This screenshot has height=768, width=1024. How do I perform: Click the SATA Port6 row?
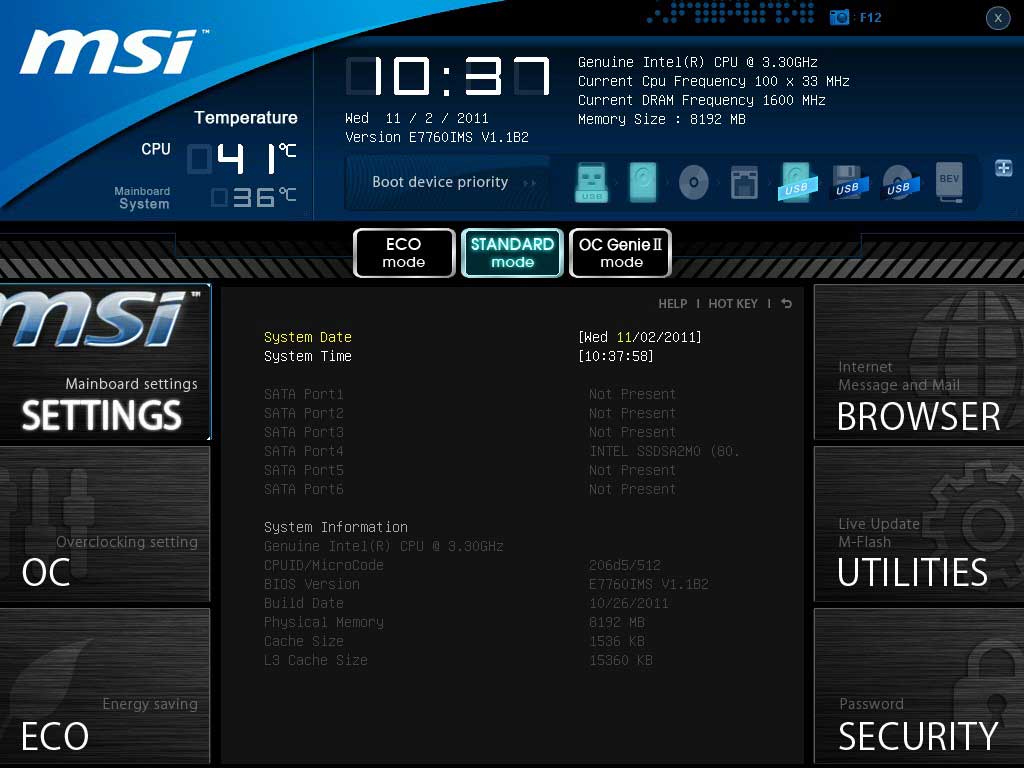point(470,488)
